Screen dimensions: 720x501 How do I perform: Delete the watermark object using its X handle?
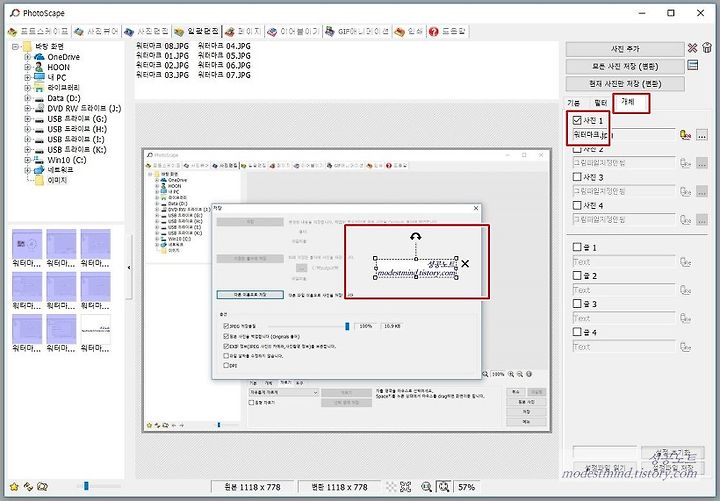click(x=465, y=264)
